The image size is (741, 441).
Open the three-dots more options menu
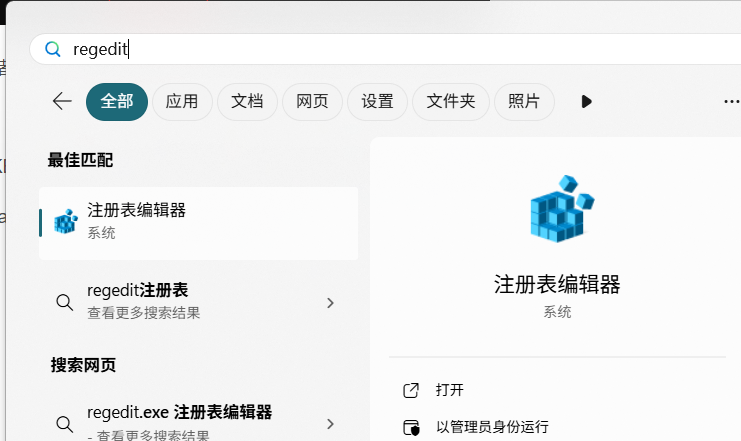click(732, 102)
